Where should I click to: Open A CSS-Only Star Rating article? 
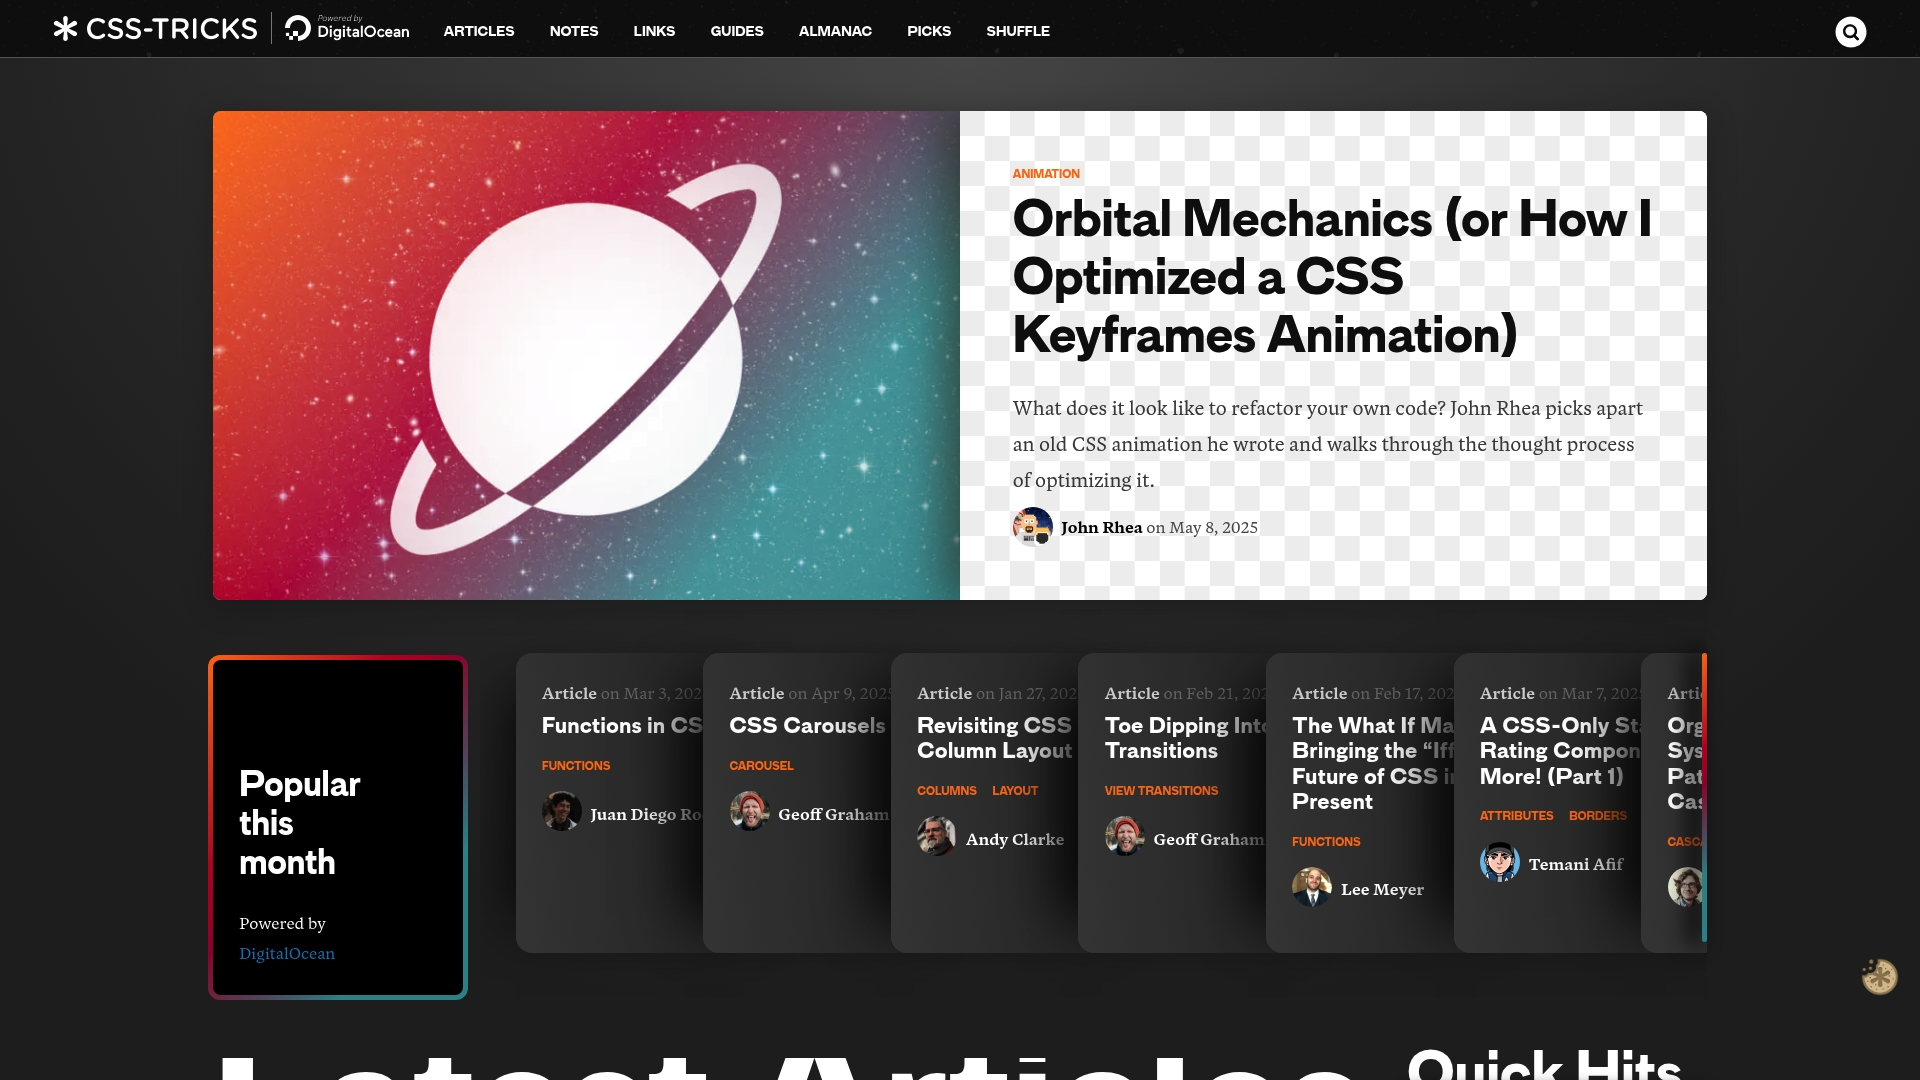[1560, 751]
